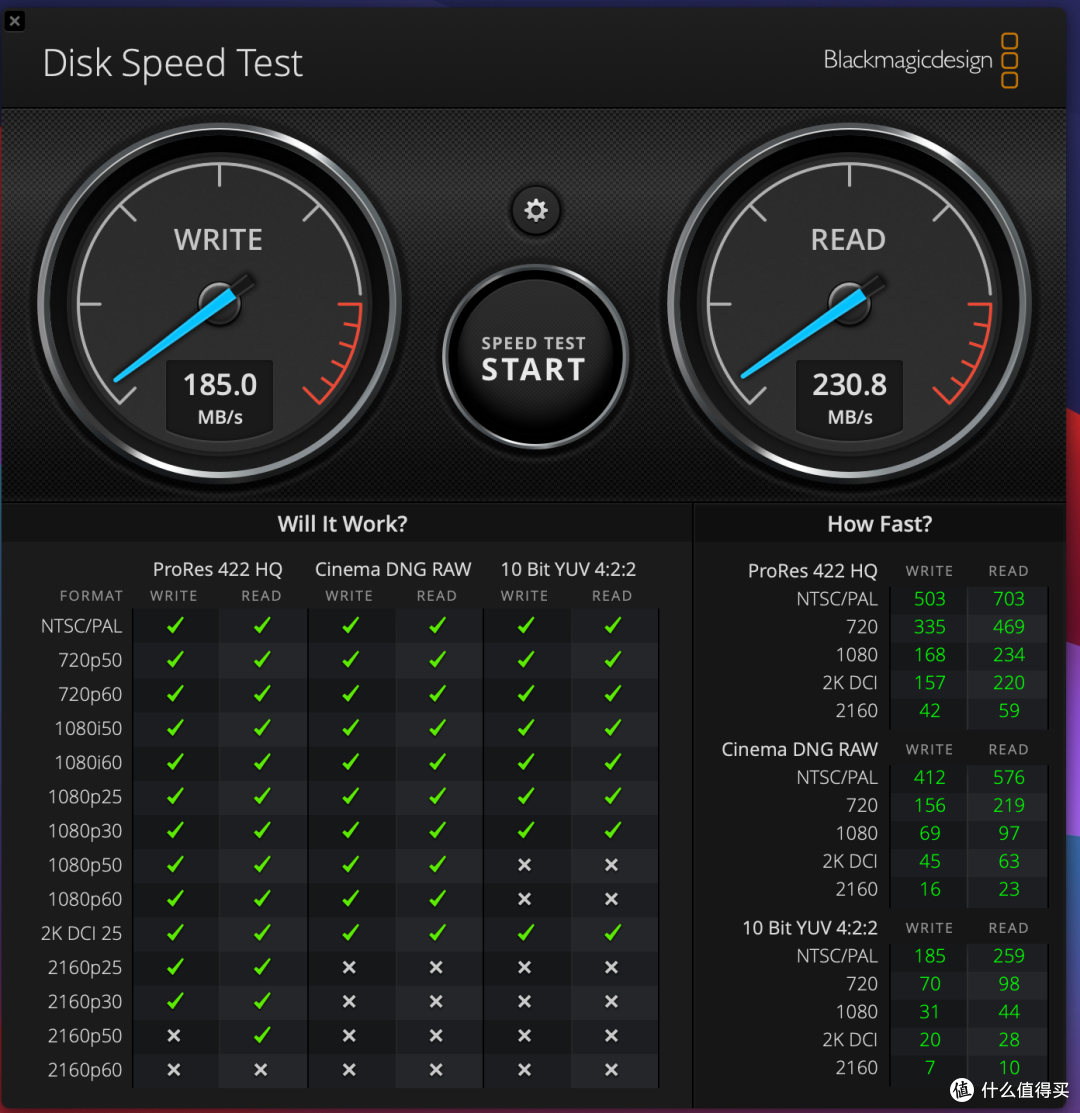Select the 'Will It Work?' heading
The width and height of the screenshot is (1080, 1113).
(x=343, y=524)
